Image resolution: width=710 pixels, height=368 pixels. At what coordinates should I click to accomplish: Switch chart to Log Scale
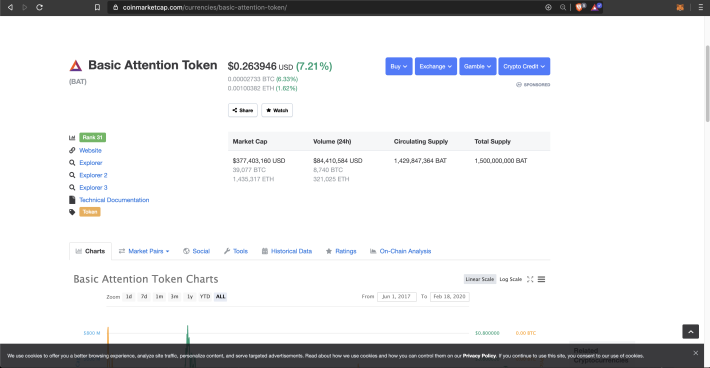[510, 279]
